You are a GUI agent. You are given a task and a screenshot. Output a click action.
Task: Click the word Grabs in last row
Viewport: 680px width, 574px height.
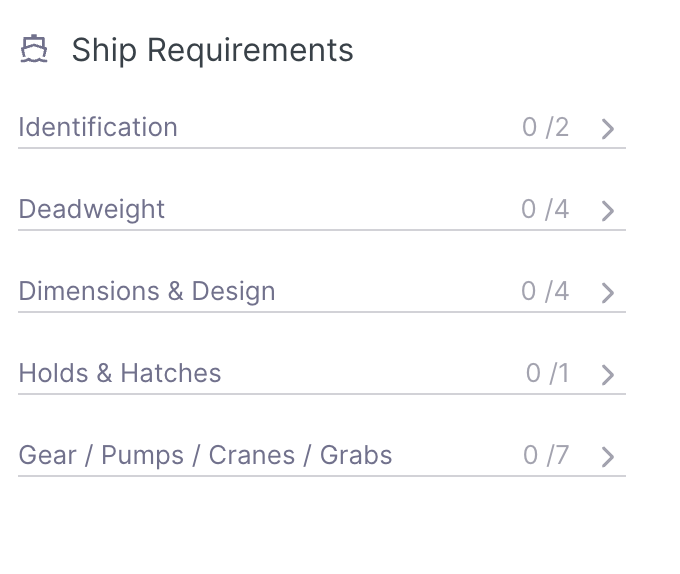pyautogui.click(x=356, y=455)
